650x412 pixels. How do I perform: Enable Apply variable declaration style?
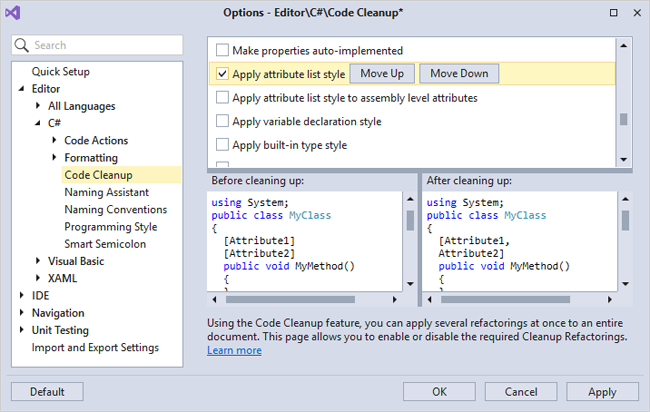(x=223, y=122)
